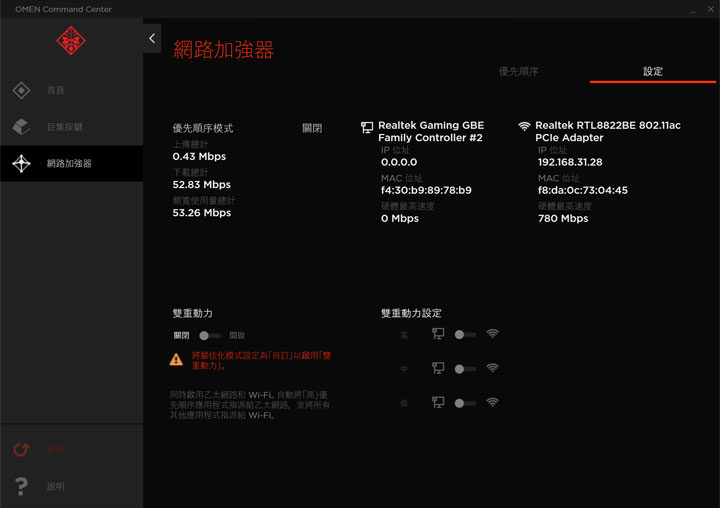Click the Ethernet icon beside Realtek Gaming GBE
Image resolution: width=720 pixels, height=508 pixels.
(x=367, y=127)
